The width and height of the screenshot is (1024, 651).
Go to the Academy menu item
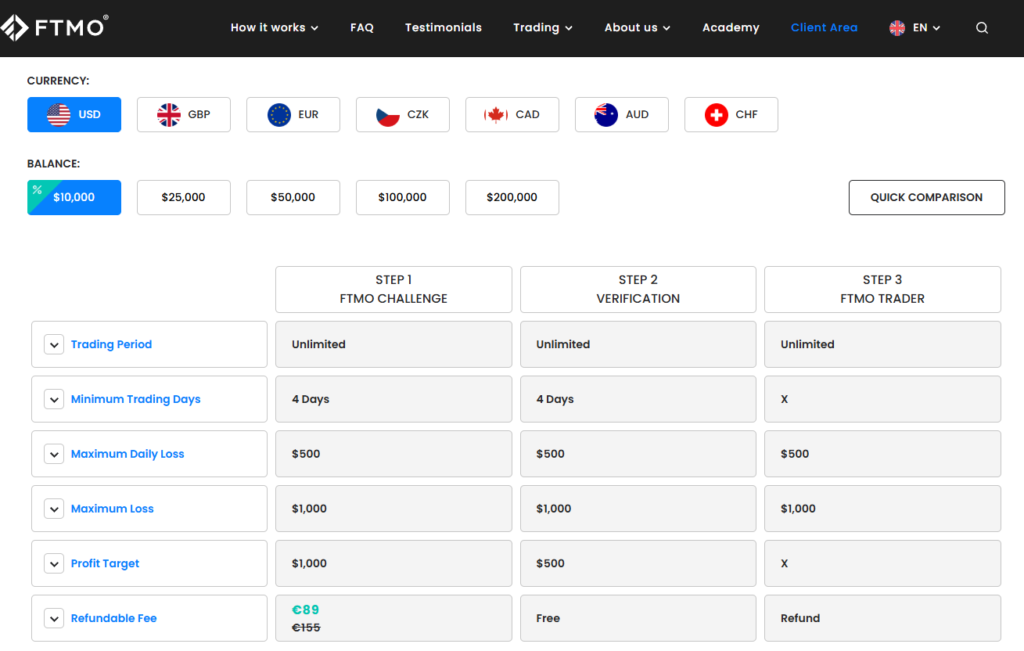[730, 28]
